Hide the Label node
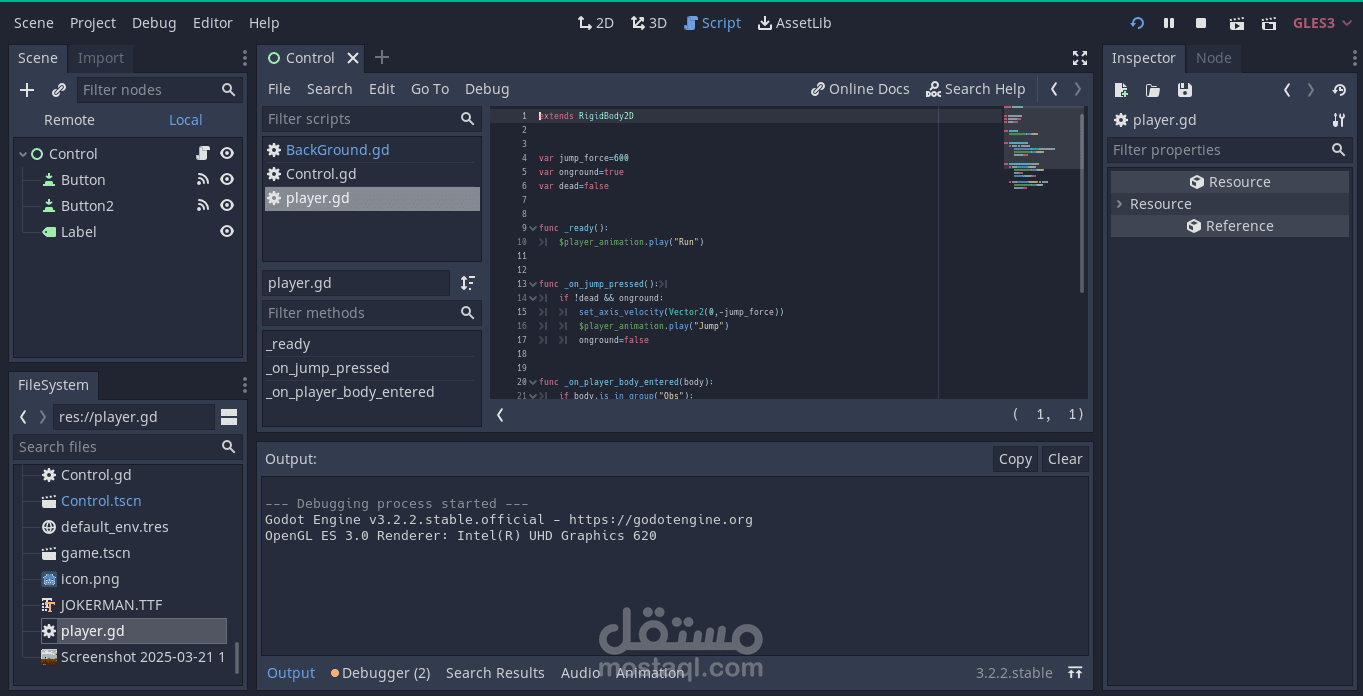Screen dimensions: 1363x696 (227, 232)
